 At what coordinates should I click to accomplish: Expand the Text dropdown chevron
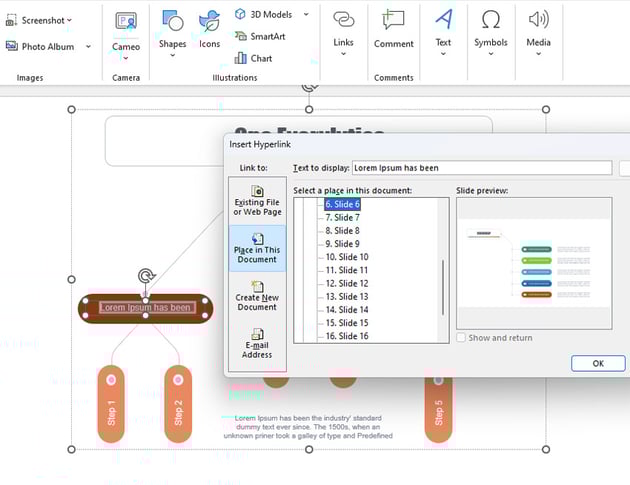[443, 53]
